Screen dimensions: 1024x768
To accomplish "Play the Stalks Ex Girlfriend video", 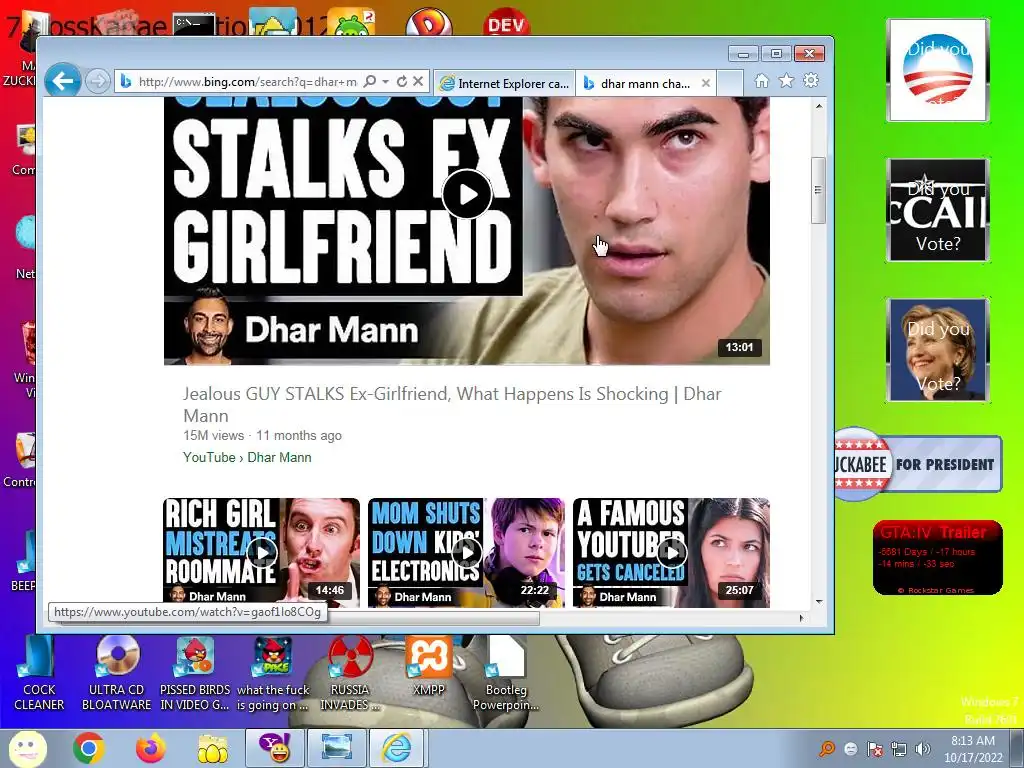I will coord(467,194).
